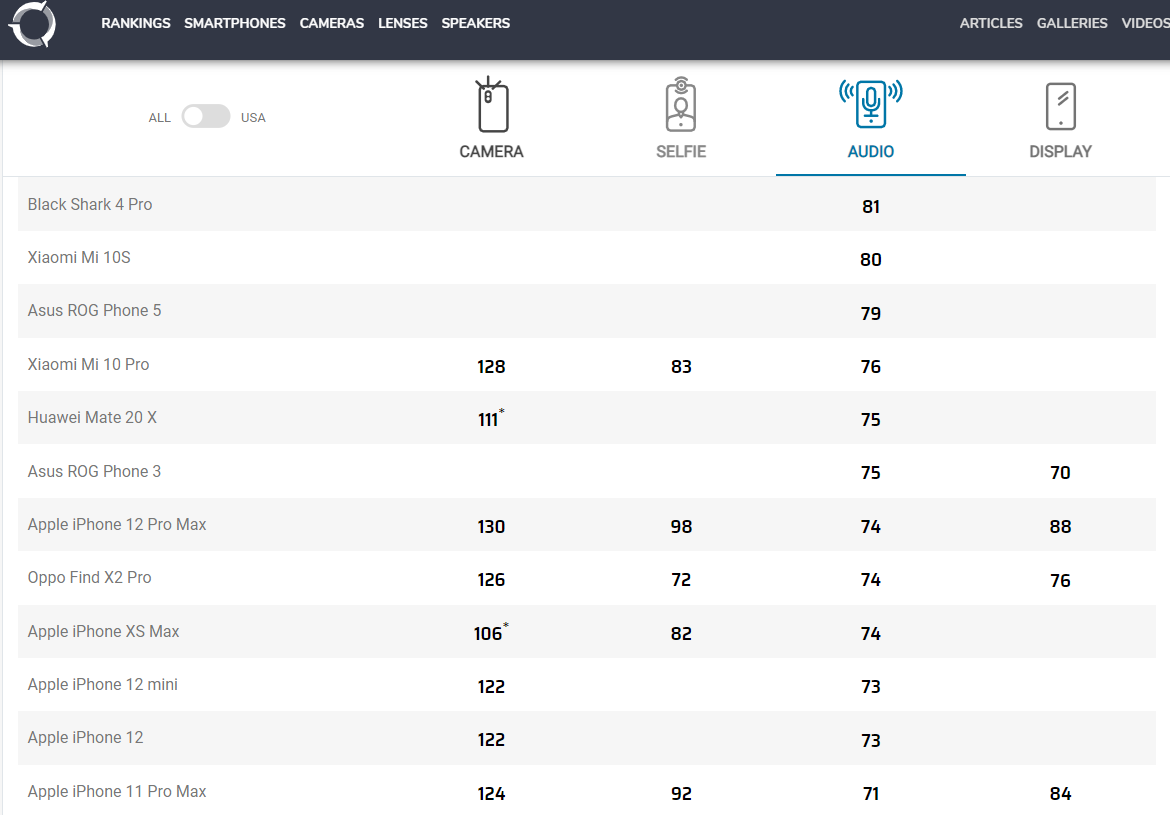Open Huawei Mate 20 X link
Image resolution: width=1170 pixels, height=824 pixels.
pyautogui.click(x=92, y=417)
